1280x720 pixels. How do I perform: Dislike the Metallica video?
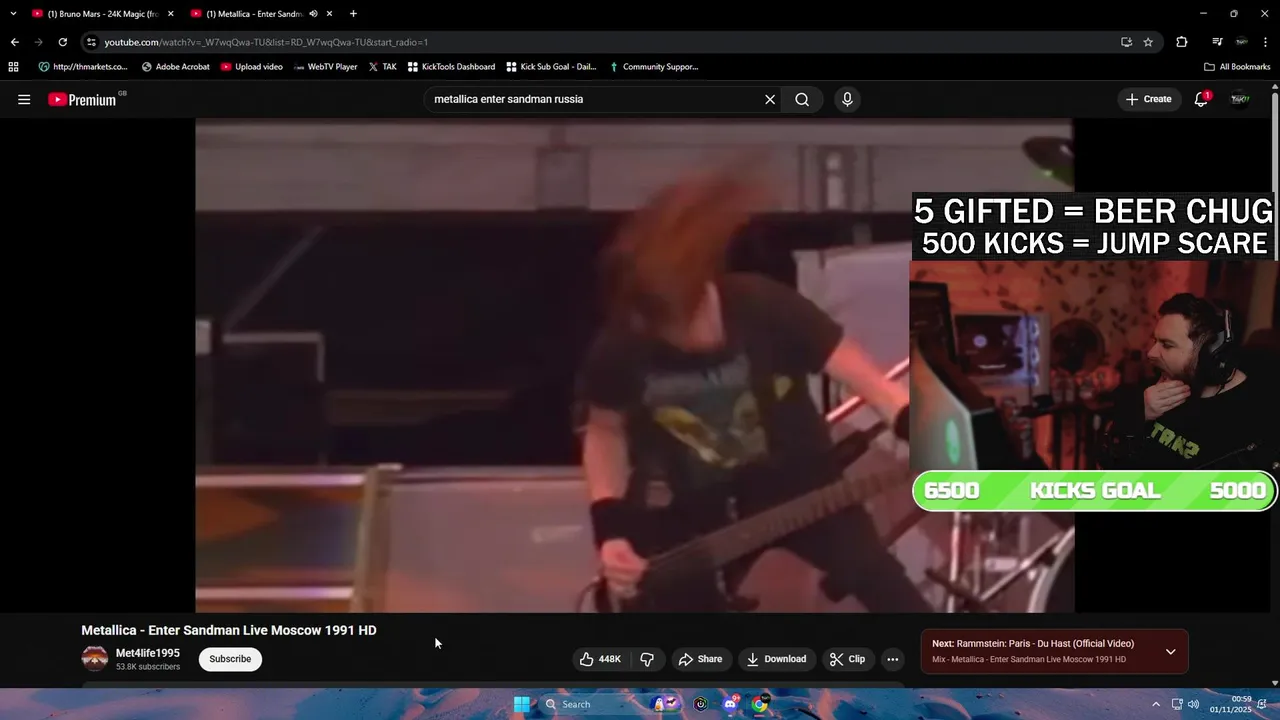tap(647, 659)
